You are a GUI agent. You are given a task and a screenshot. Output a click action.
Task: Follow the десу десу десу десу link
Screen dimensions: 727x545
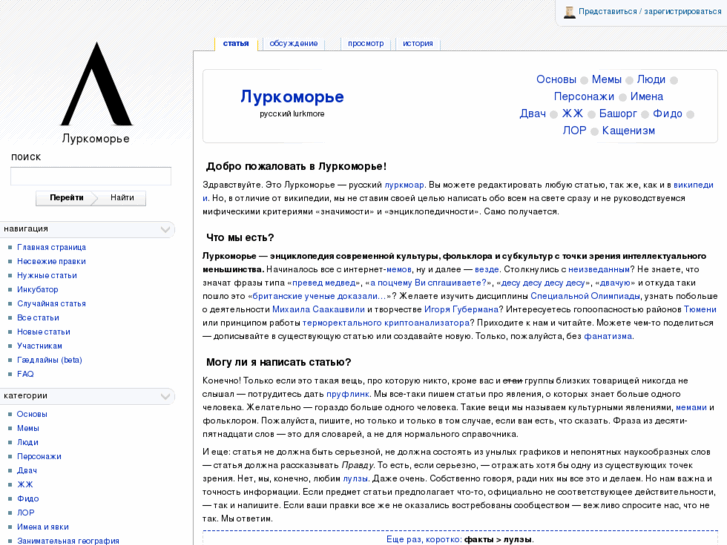[x=543, y=283]
